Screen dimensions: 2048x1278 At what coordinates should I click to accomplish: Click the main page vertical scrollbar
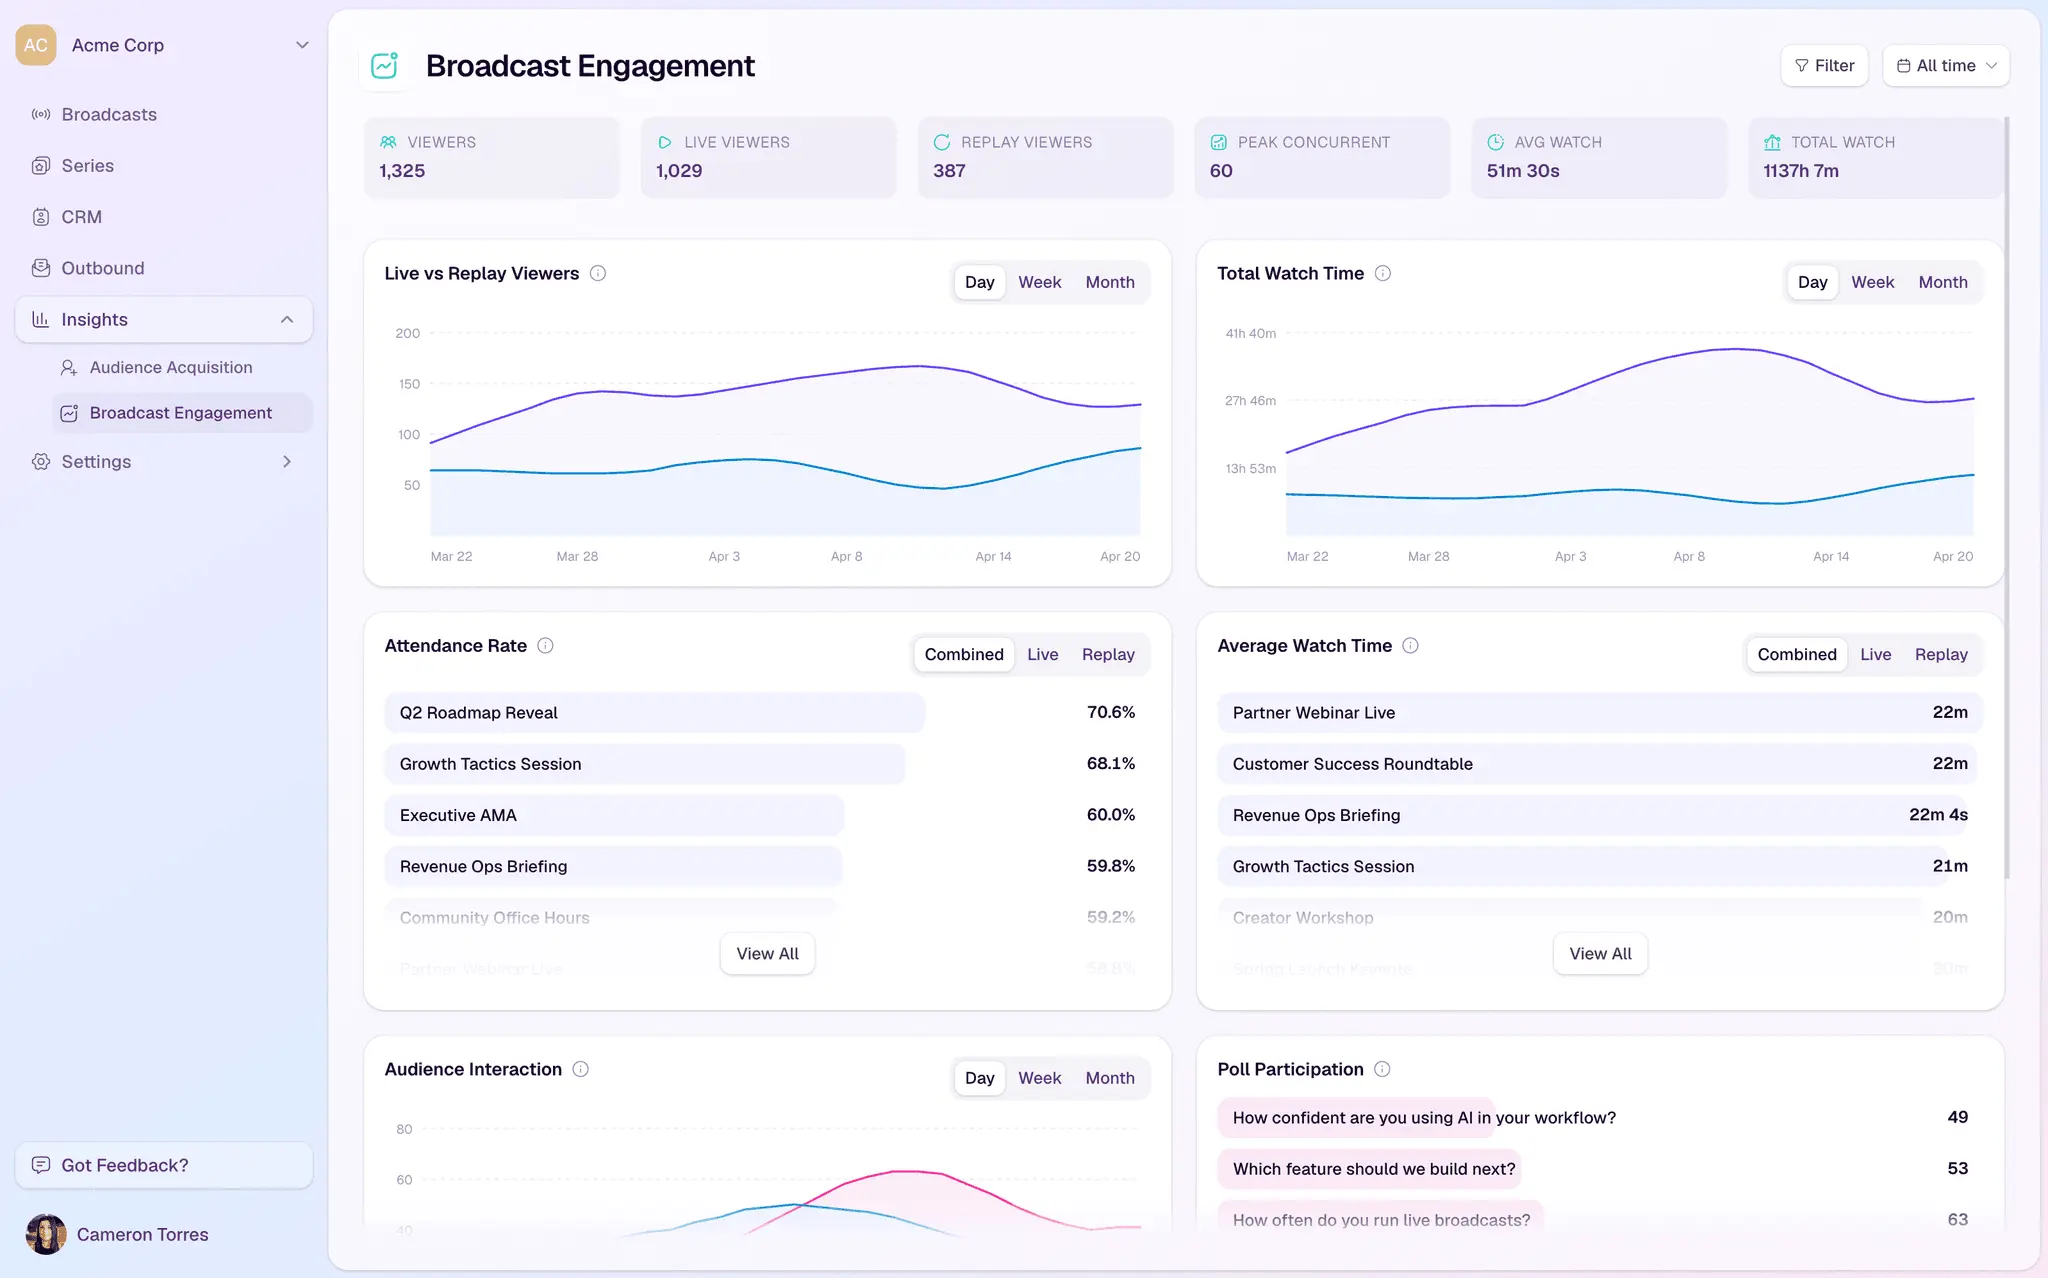(2006, 500)
